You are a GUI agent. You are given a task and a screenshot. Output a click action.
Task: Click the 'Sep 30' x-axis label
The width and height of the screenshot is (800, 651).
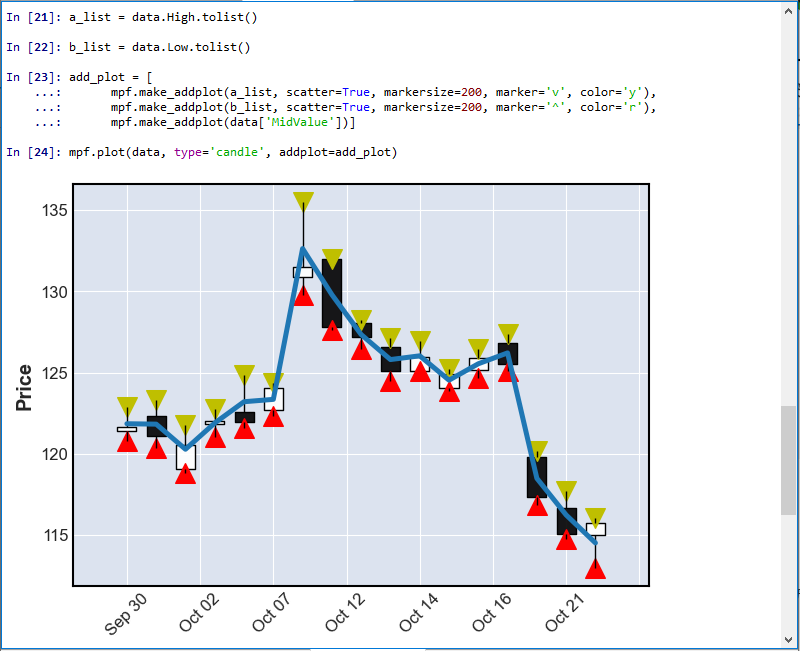[x=126, y=614]
